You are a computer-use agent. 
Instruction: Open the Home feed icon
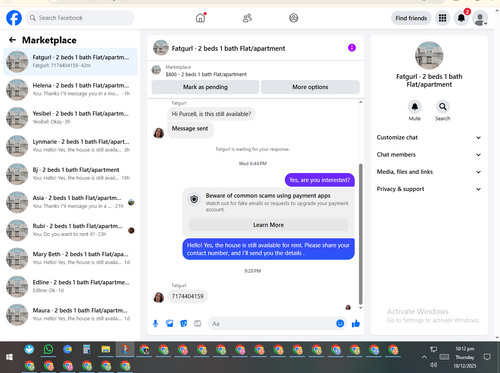click(200, 18)
